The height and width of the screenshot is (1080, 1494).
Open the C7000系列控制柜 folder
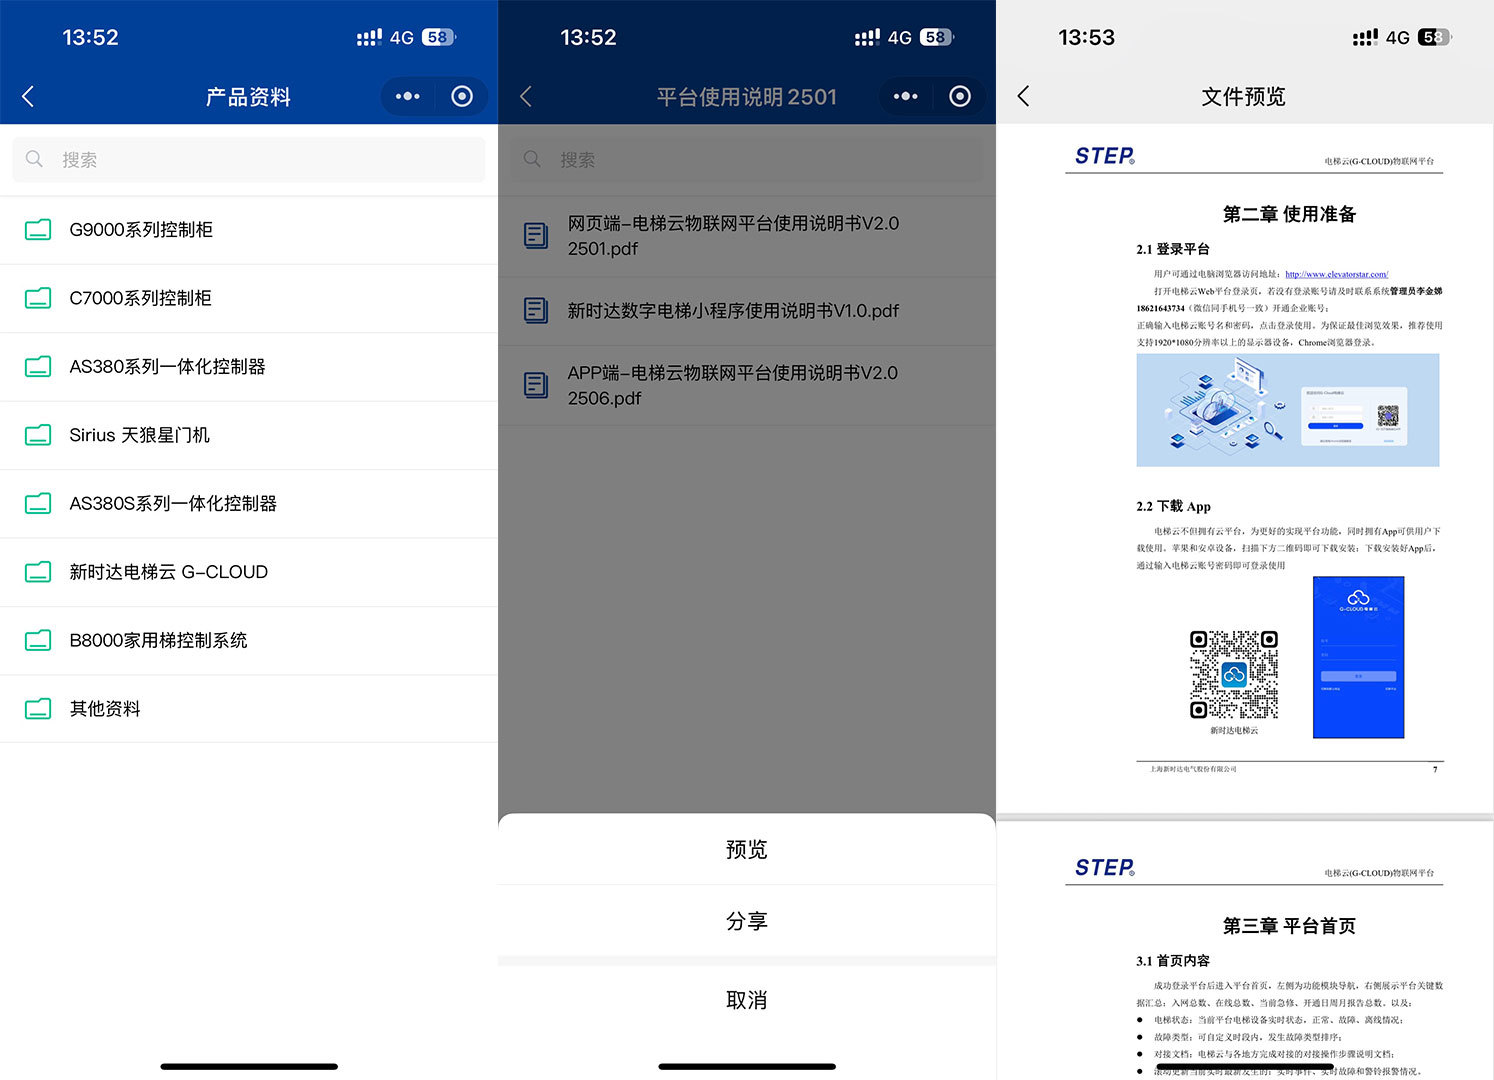[x=140, y=298]
